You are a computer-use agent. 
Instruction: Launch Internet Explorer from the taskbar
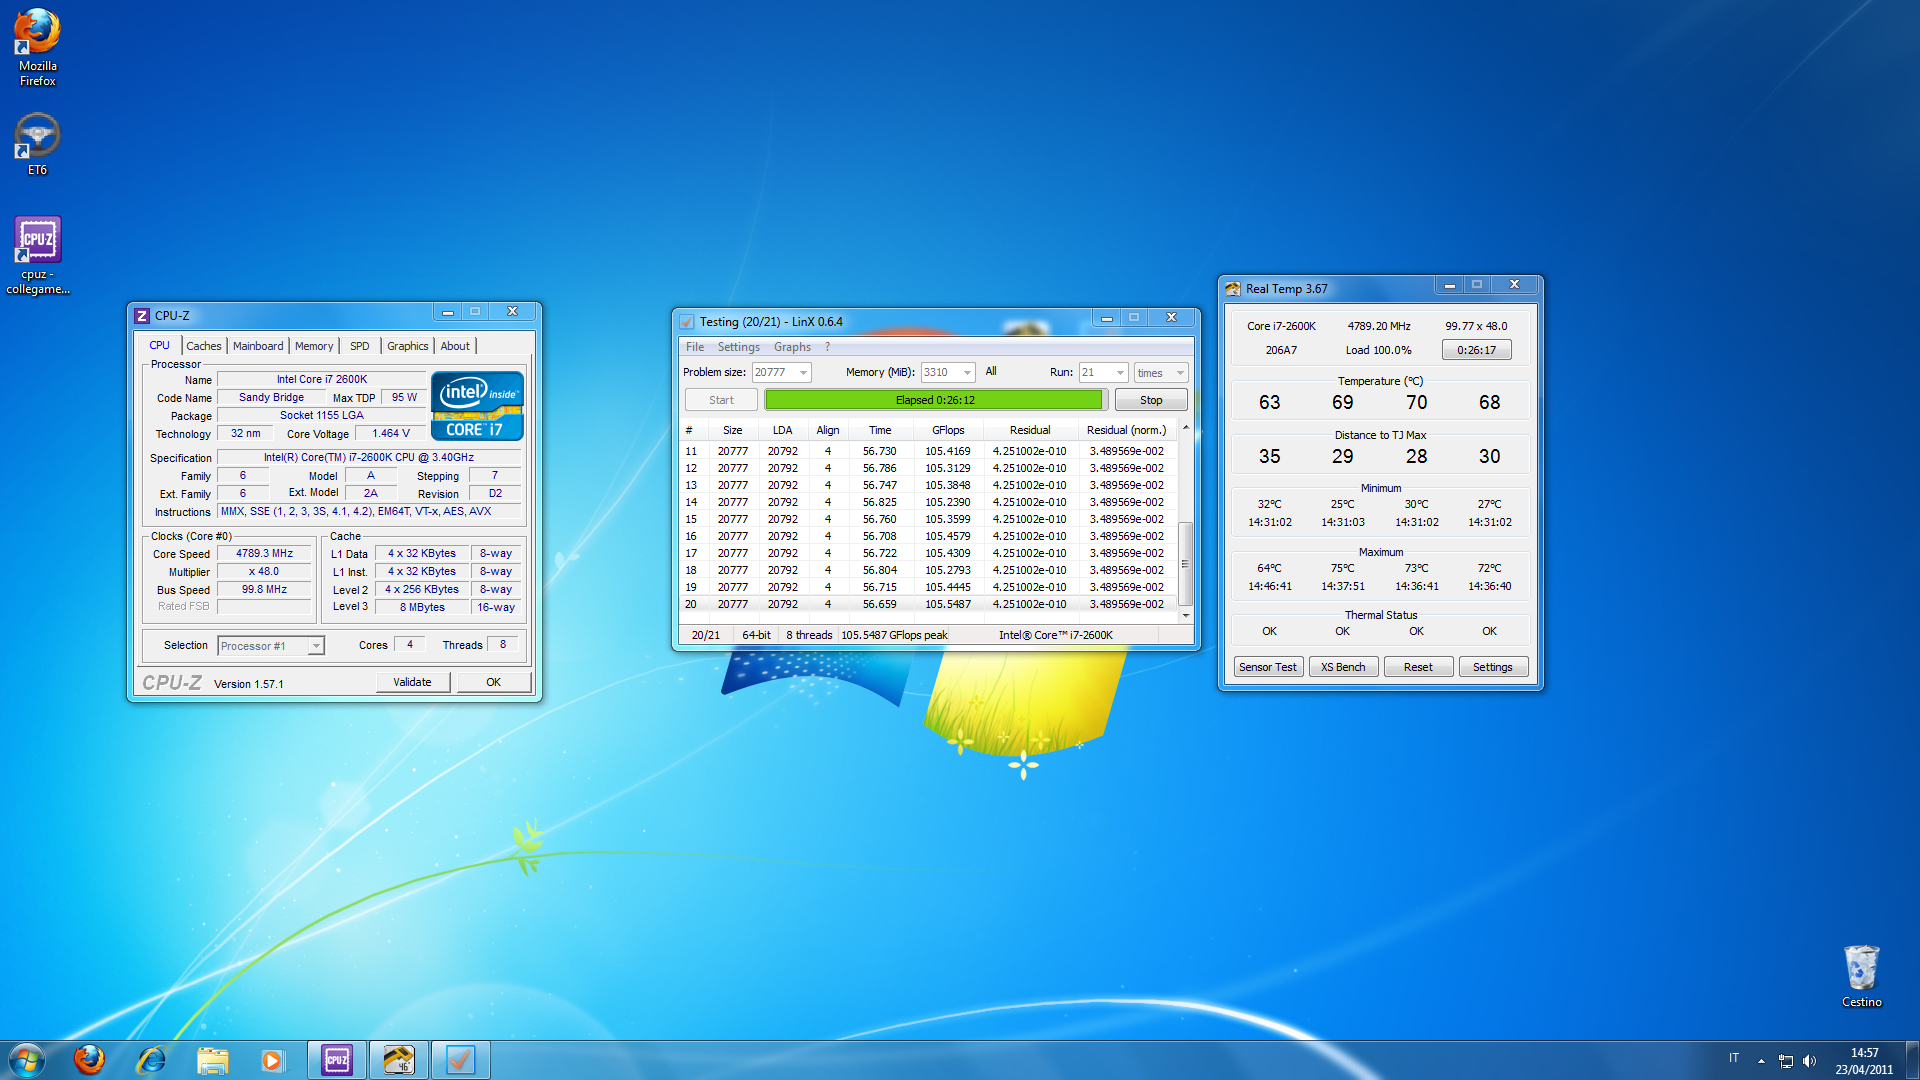pos(151,1060)
